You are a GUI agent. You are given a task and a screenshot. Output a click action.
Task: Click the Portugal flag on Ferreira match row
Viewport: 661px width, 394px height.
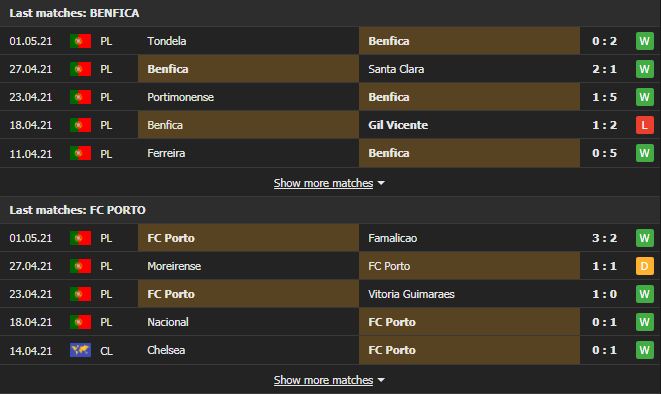click(81, 153)
